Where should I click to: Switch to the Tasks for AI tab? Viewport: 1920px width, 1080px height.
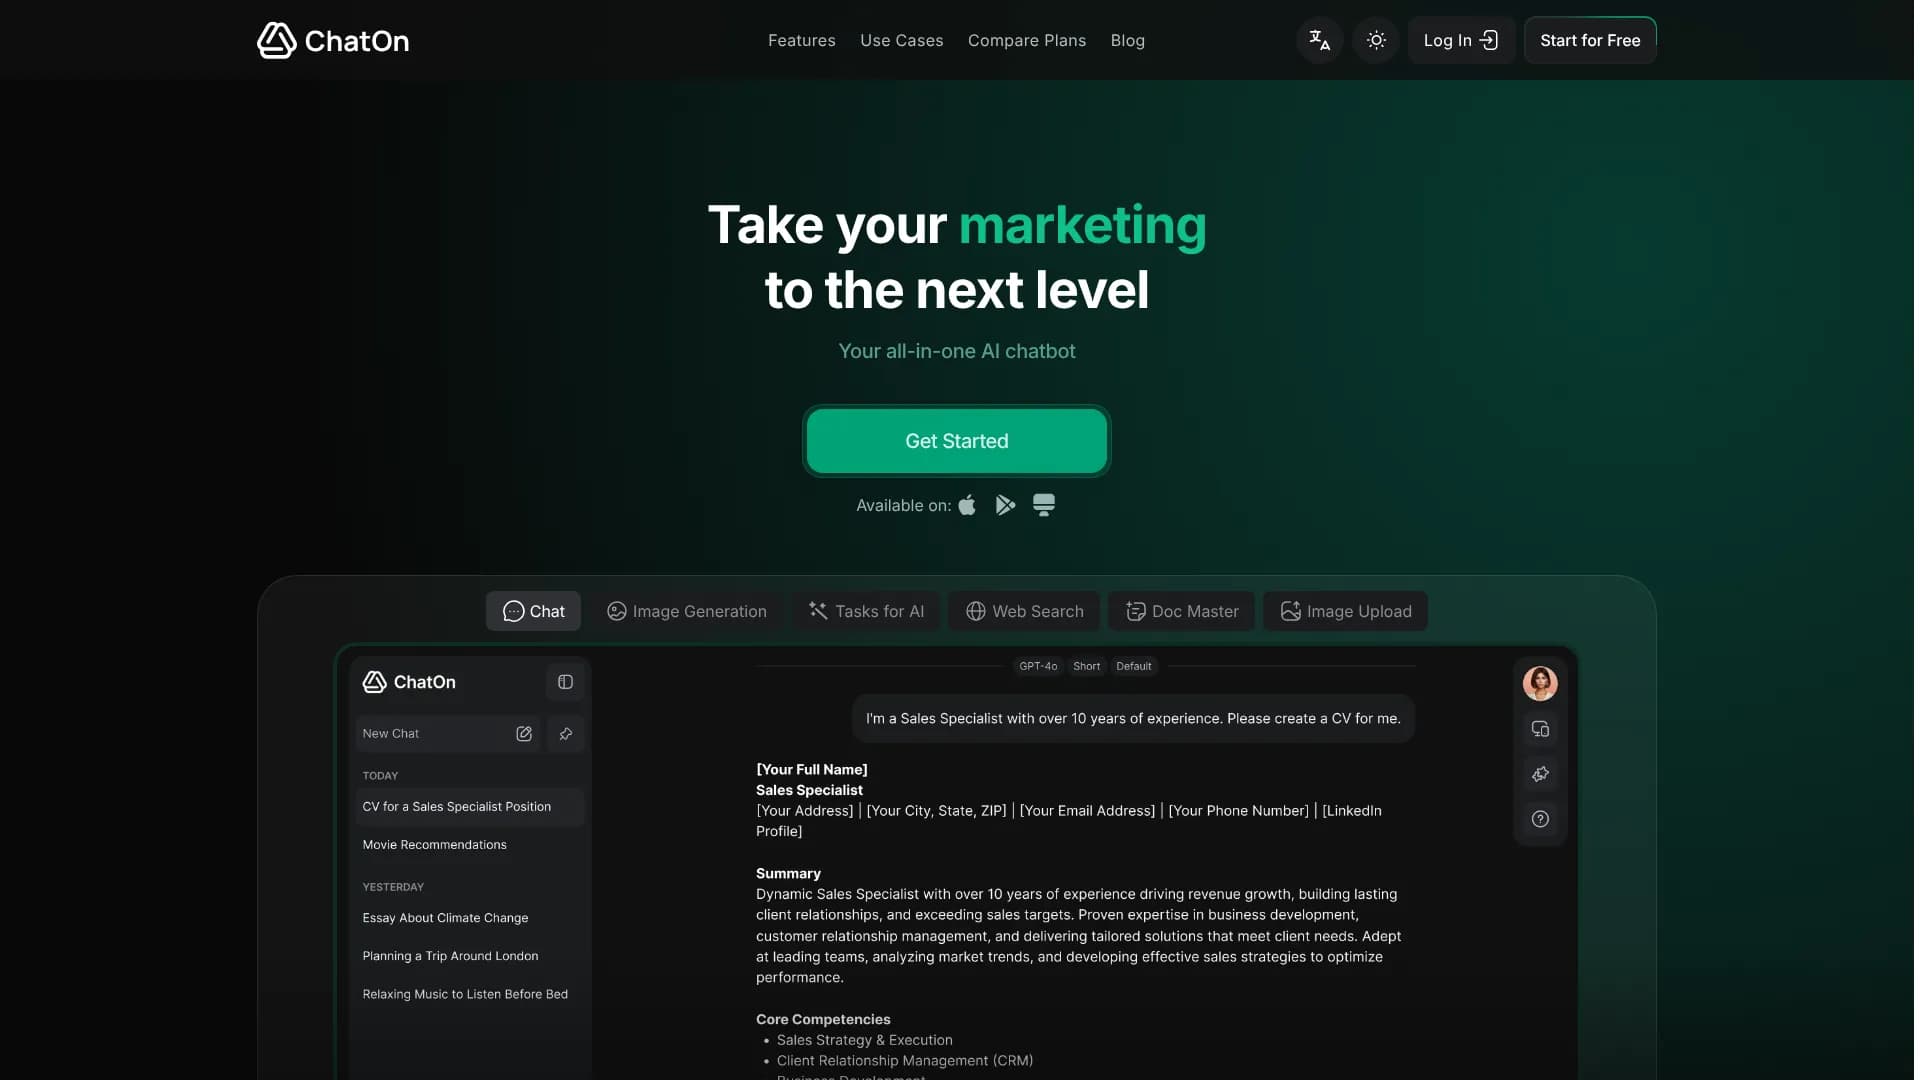(866, 611)
